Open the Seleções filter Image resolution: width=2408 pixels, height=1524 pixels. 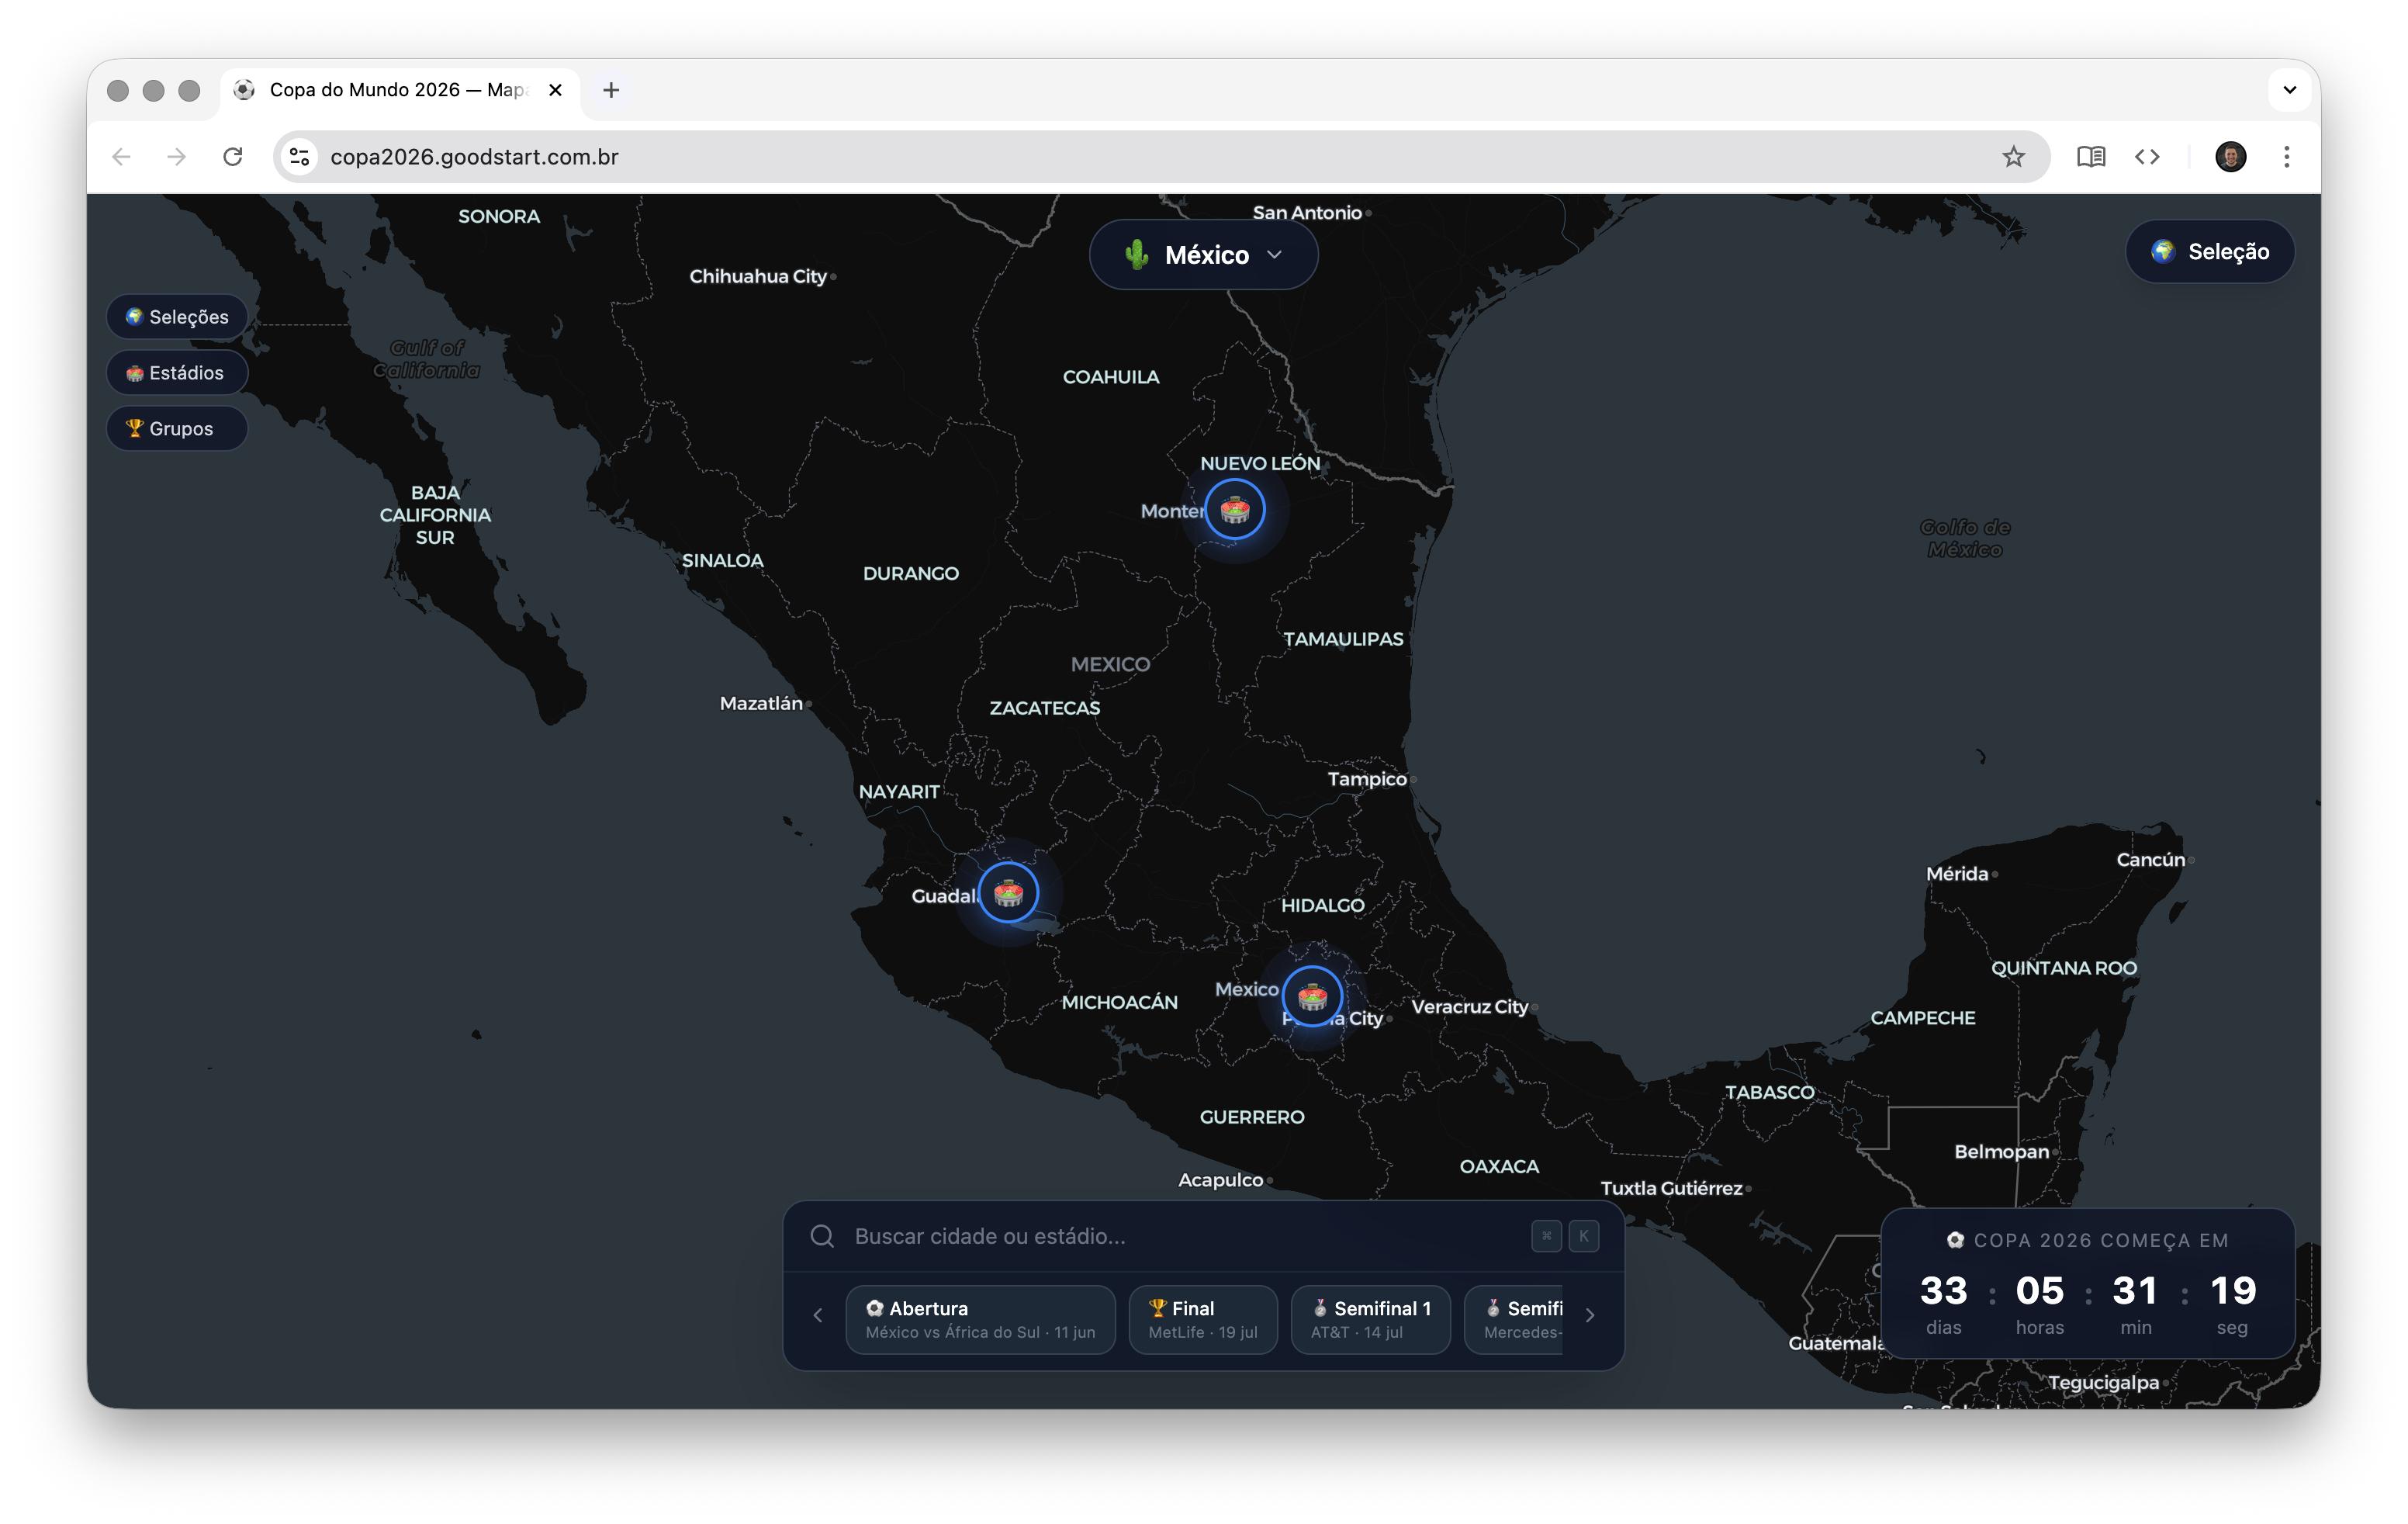point(177,317)
